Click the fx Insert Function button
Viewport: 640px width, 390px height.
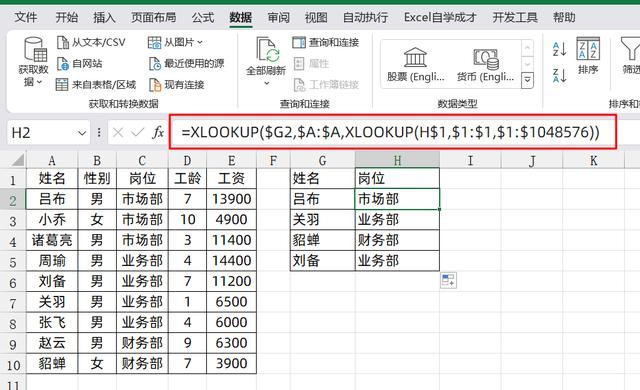pyautogui.click(x=158, y=133)
